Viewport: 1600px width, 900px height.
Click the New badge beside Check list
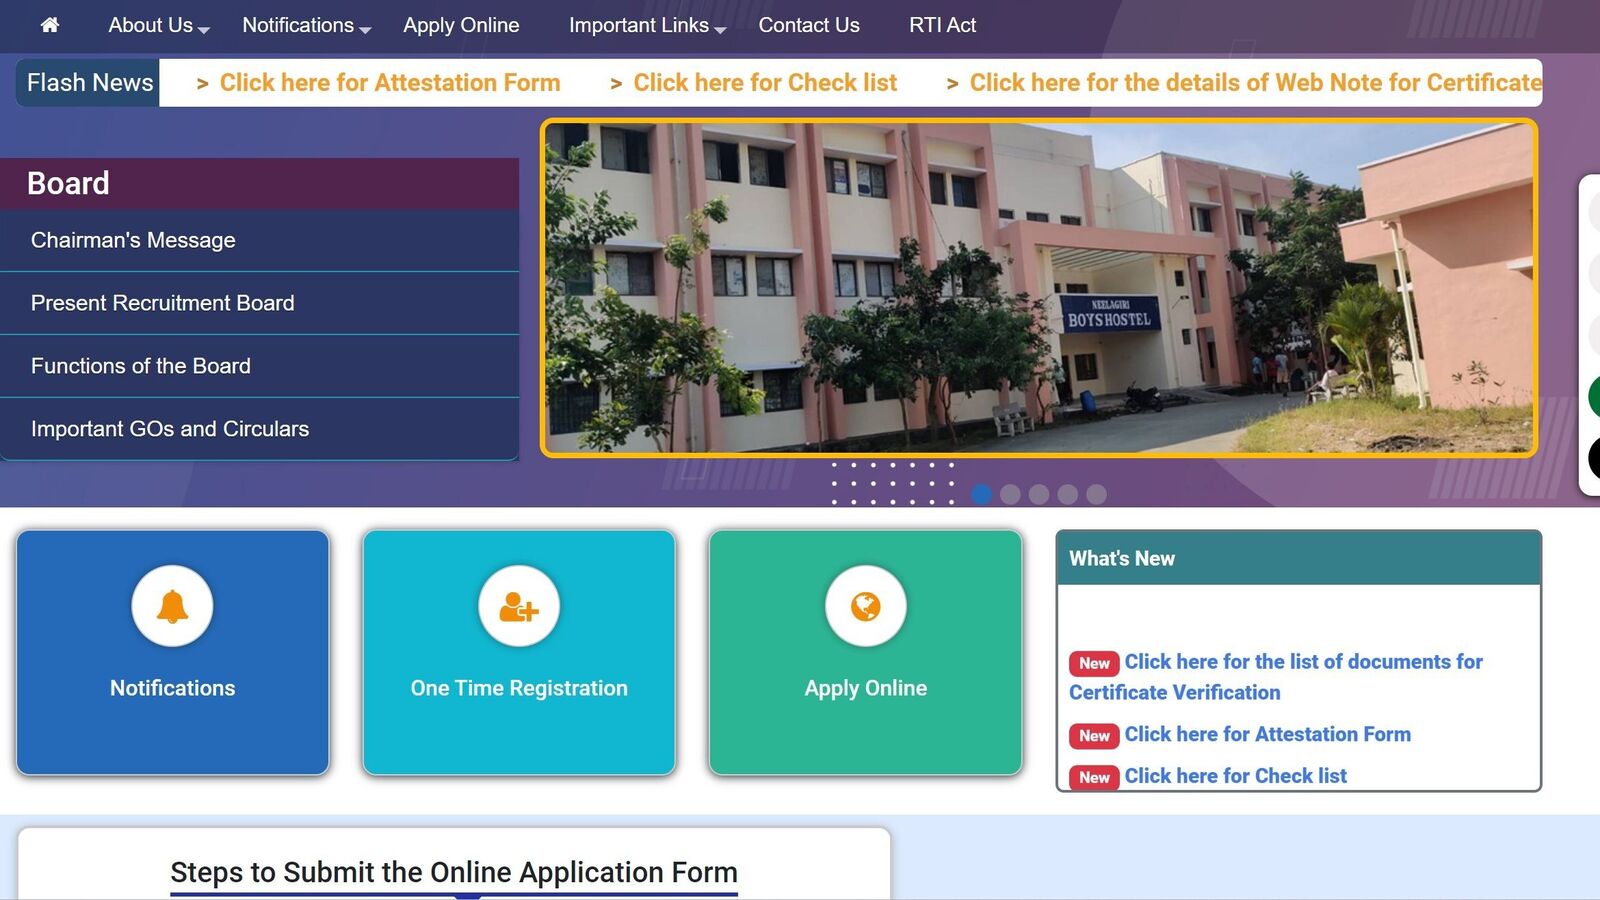1094,777
